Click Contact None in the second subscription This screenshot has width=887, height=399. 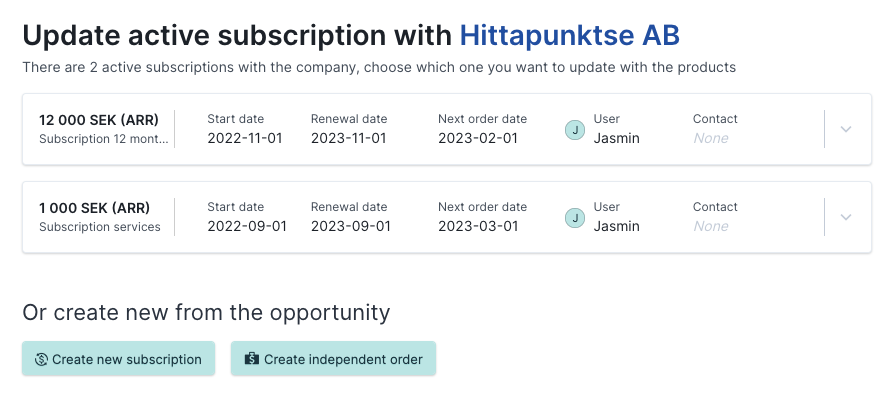tap(711, 226)
